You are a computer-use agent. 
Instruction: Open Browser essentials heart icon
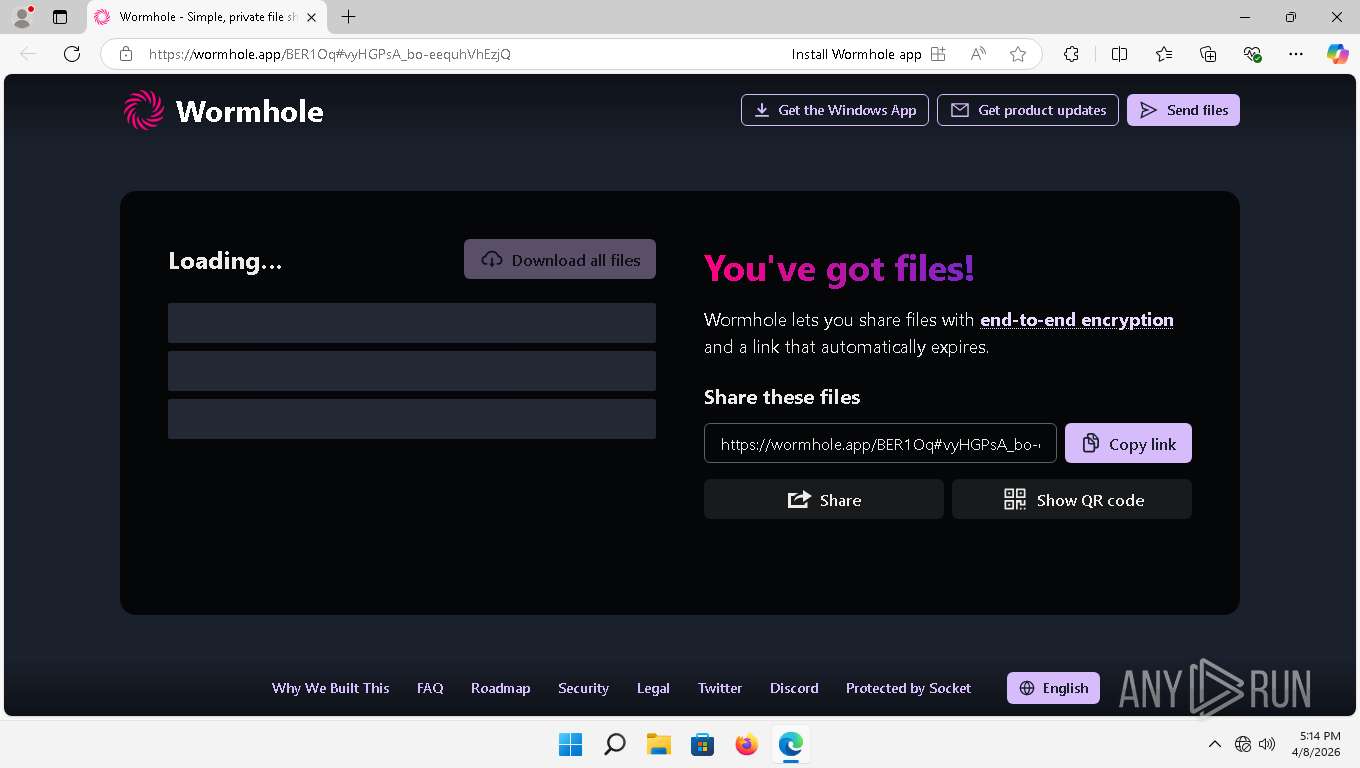(1252, 54)
